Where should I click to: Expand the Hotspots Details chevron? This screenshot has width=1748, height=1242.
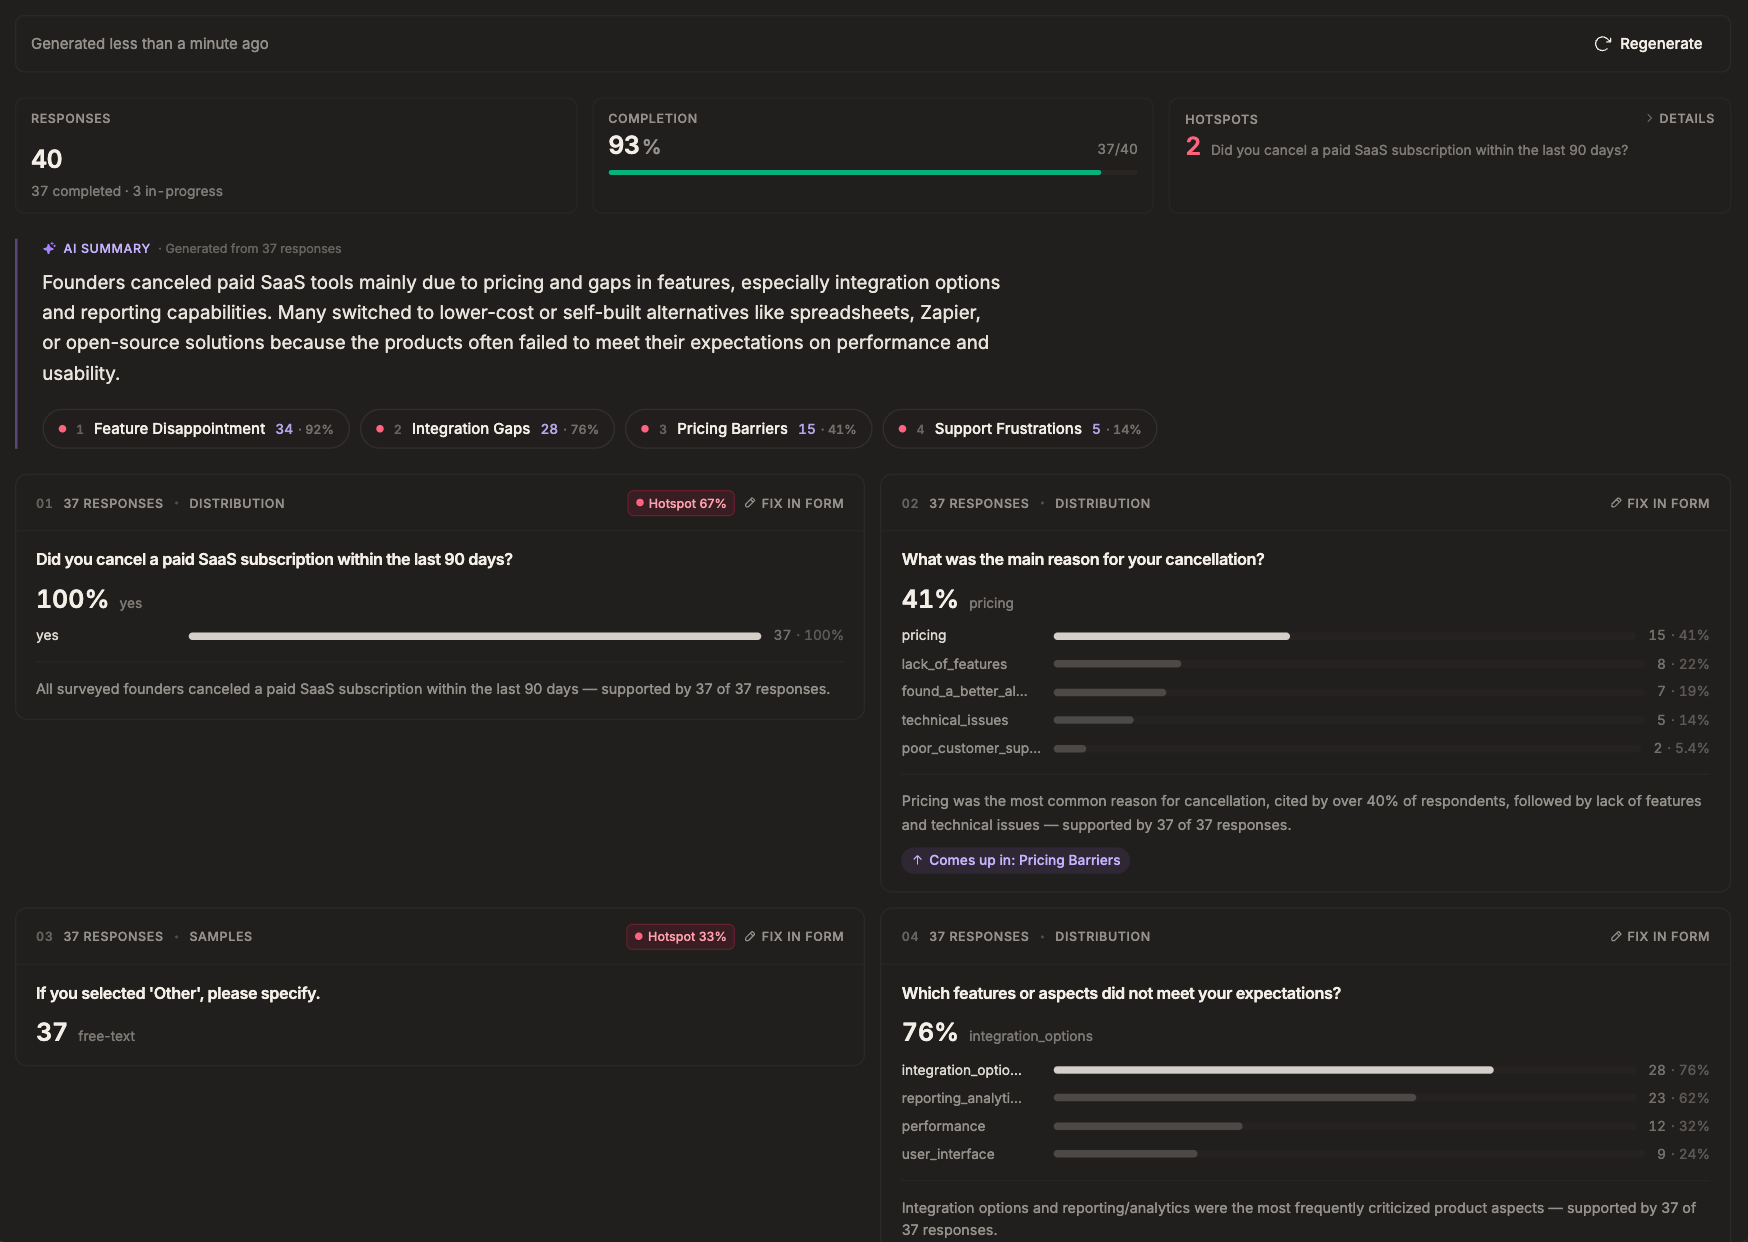[1649, 118]
